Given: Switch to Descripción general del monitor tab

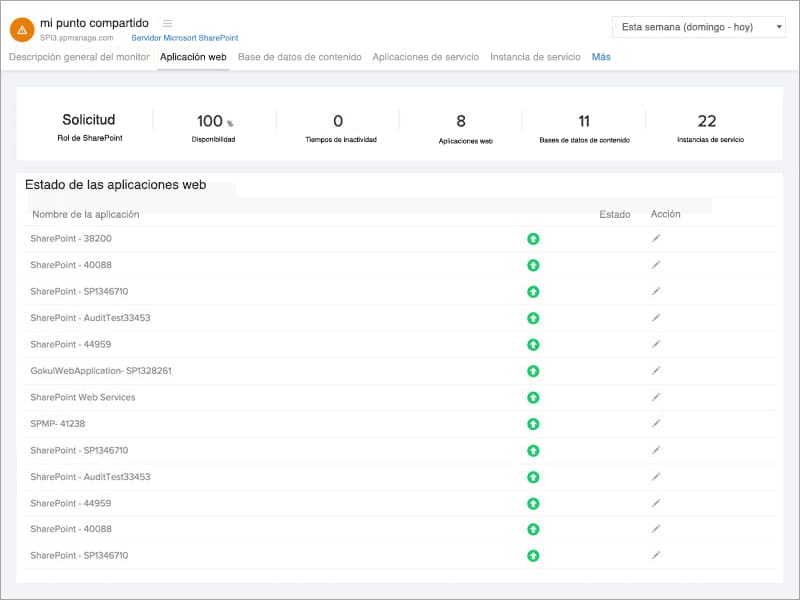Looking at the screenshot, I should coord(79,57).
